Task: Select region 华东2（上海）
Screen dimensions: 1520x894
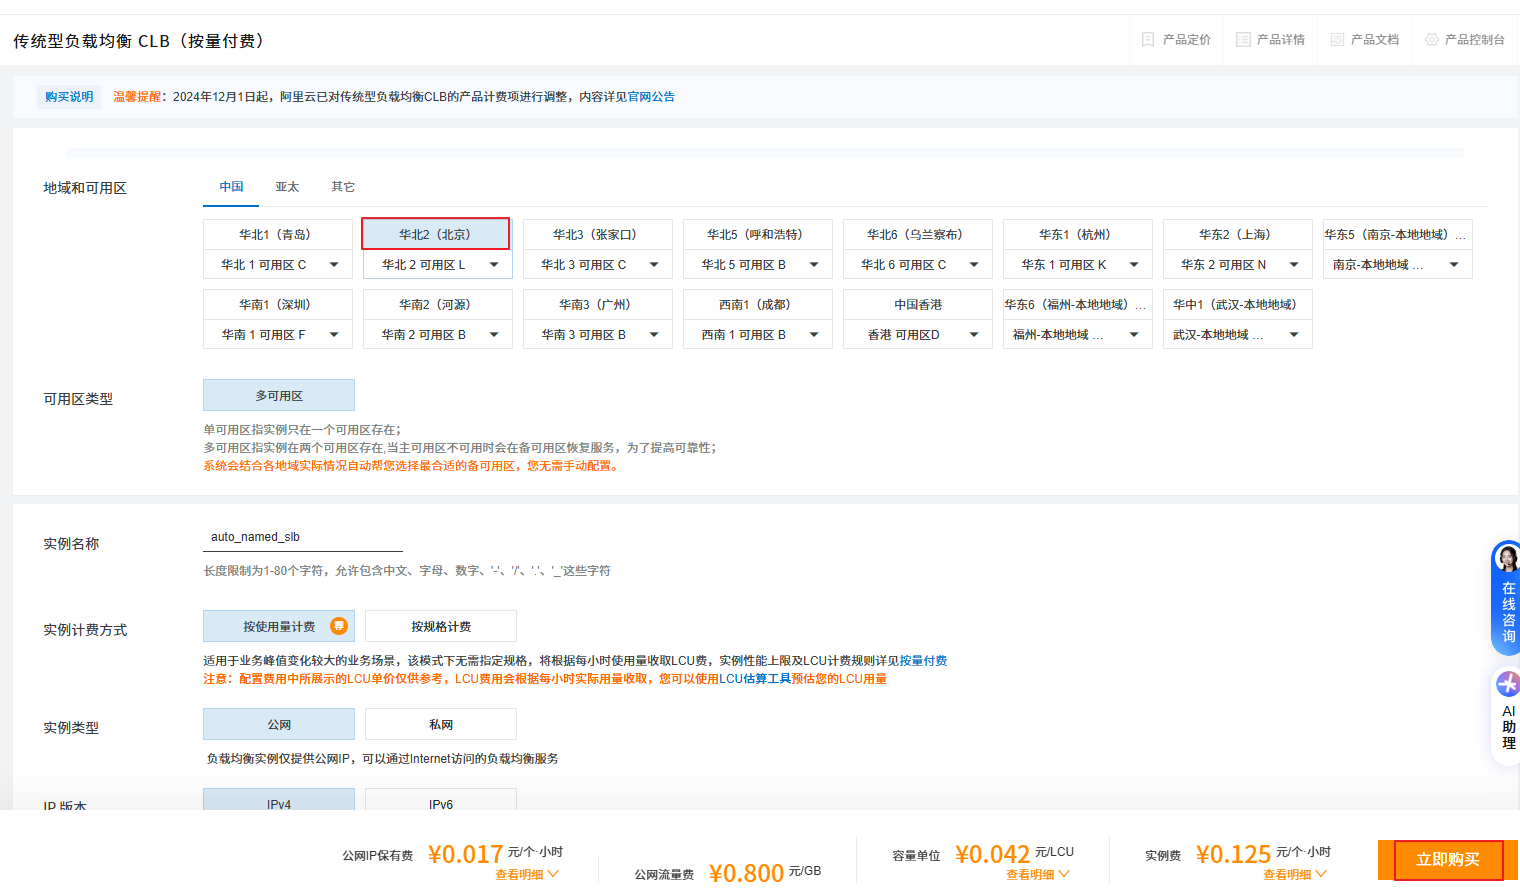Action: 1238,234
